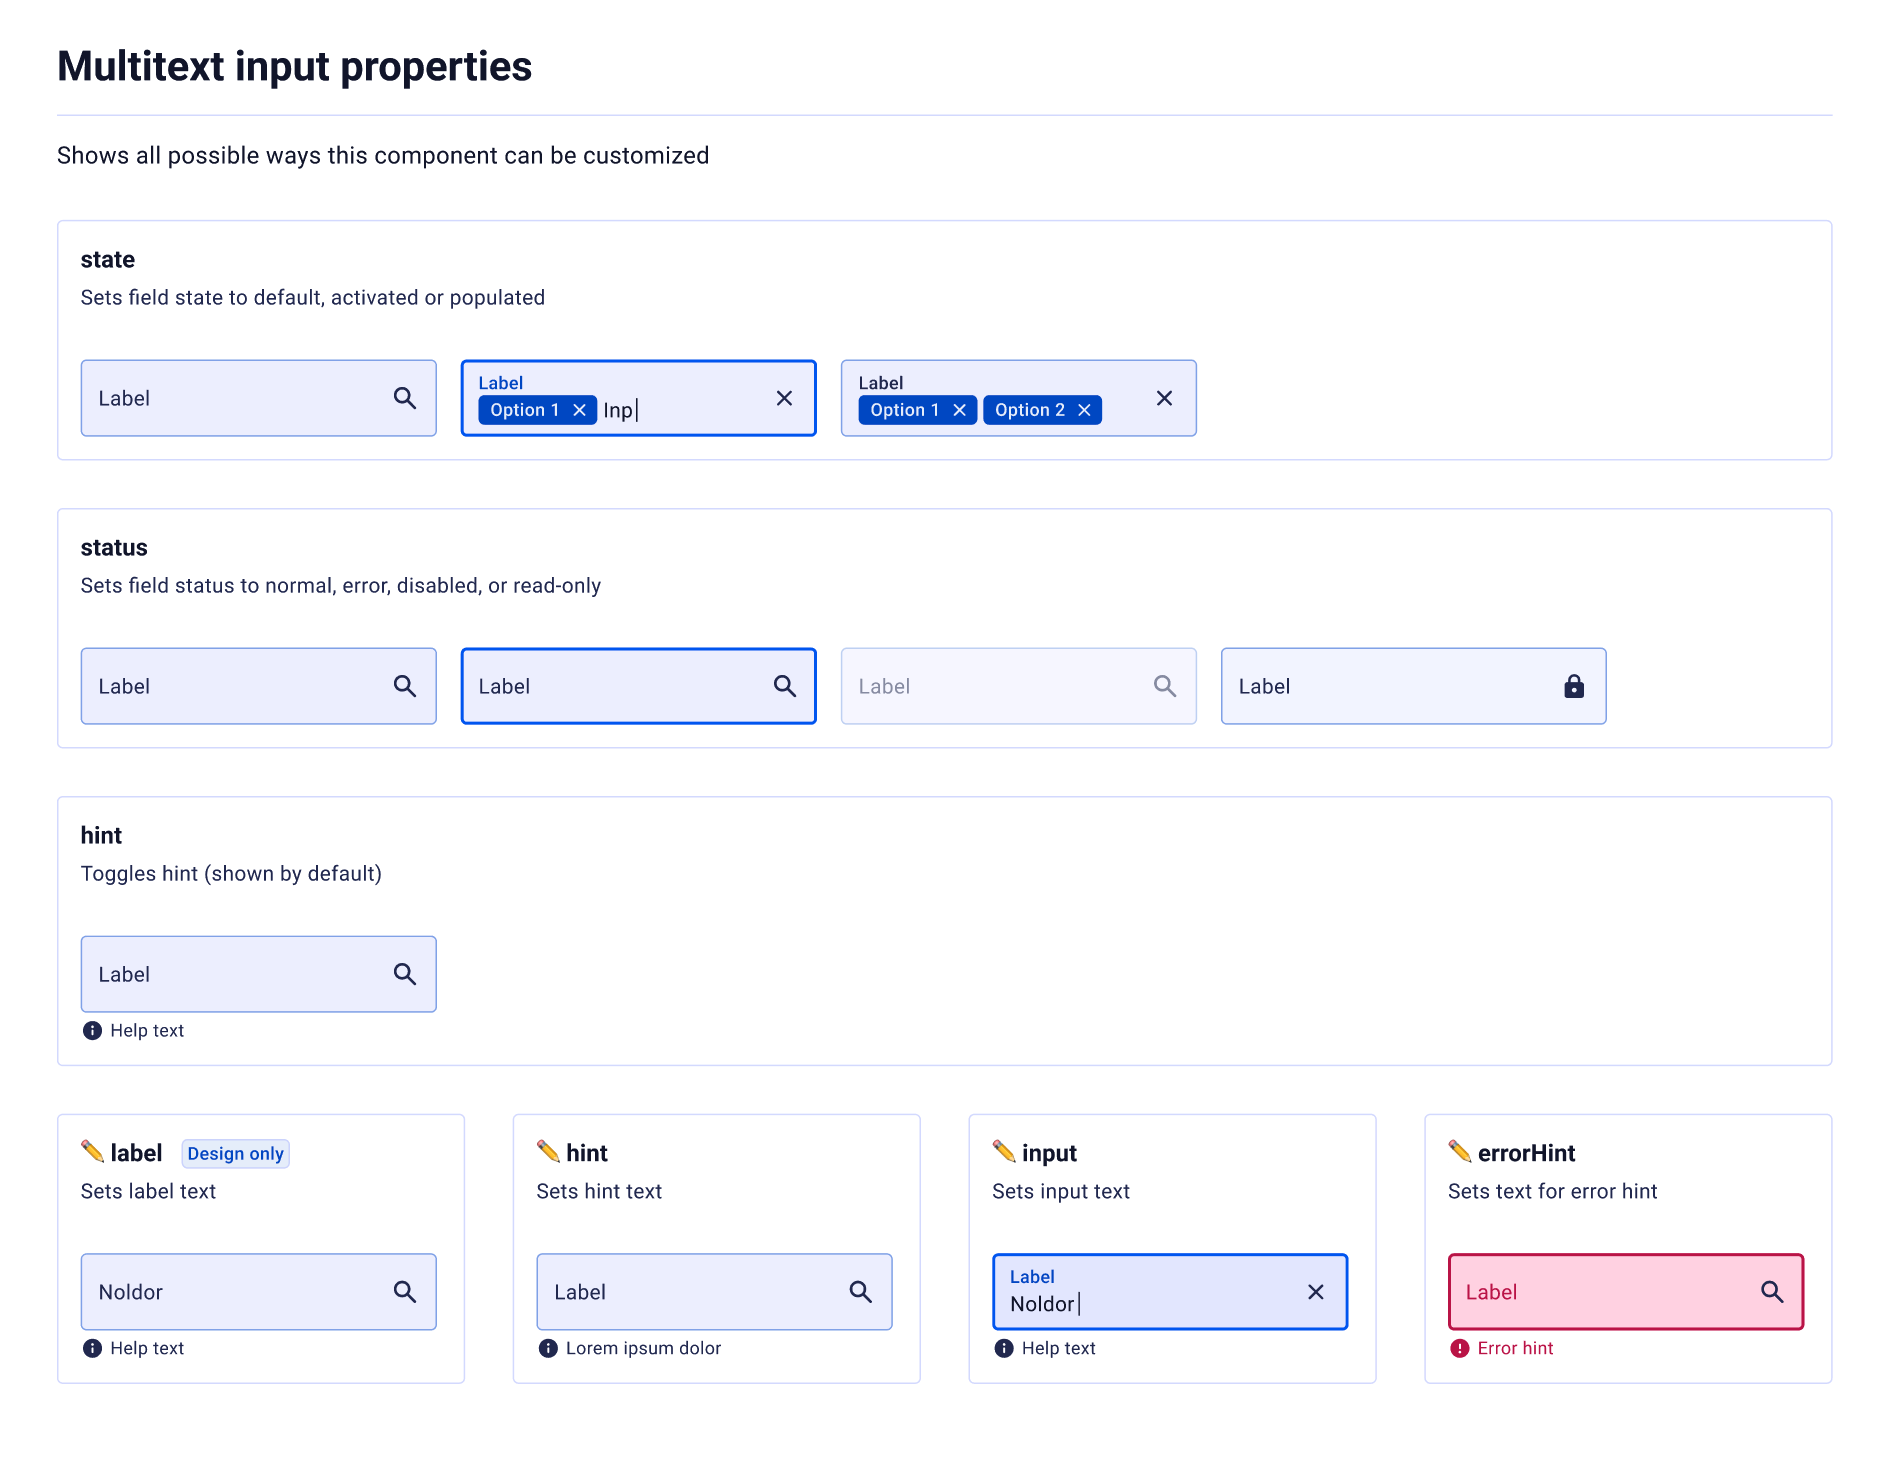Click the 'Lorem ipsum dolor' hint text
1892x1470 pixels.
[643, 1348]
